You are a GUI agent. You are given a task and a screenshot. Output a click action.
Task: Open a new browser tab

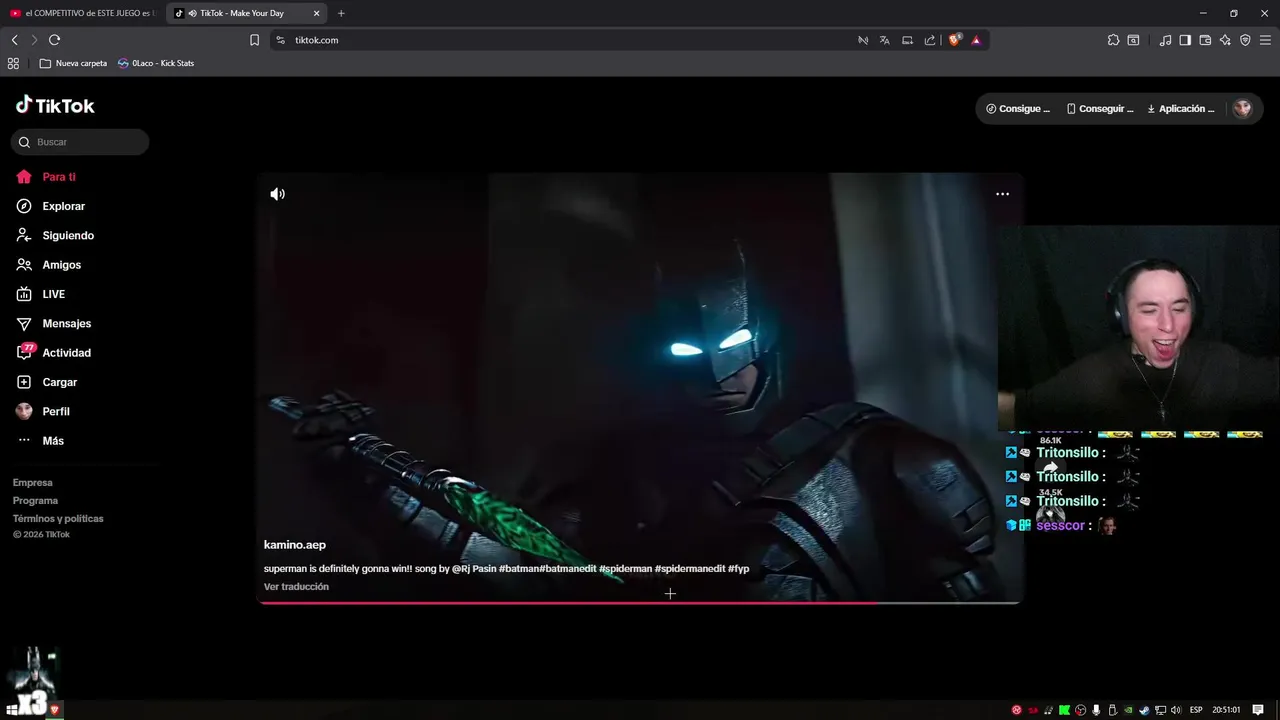(x=341, y=13)
